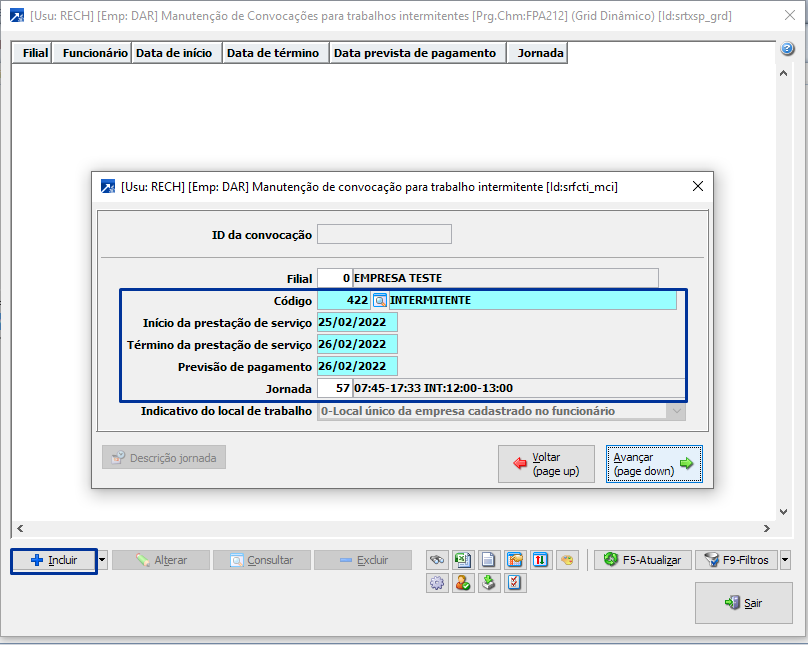Close the convocação dialog window
The height and width of the screenshot is (645, 808).
pos(698,186)
